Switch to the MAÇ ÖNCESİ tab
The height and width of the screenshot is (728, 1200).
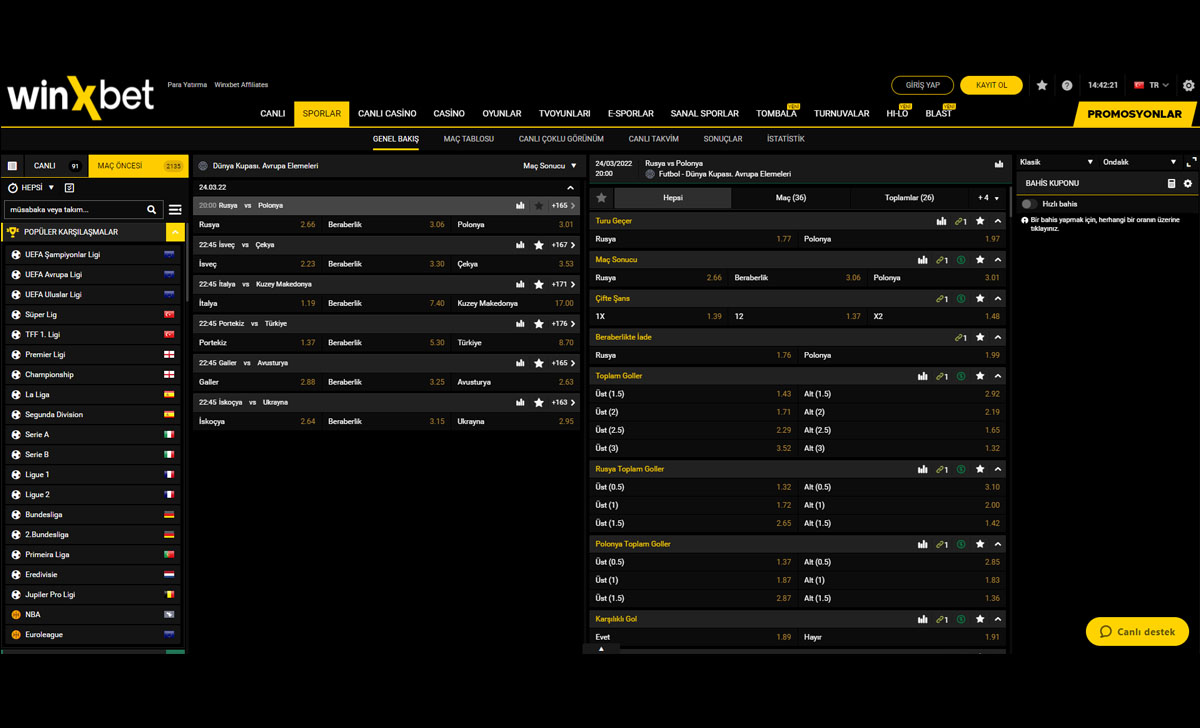pos(138,166)
